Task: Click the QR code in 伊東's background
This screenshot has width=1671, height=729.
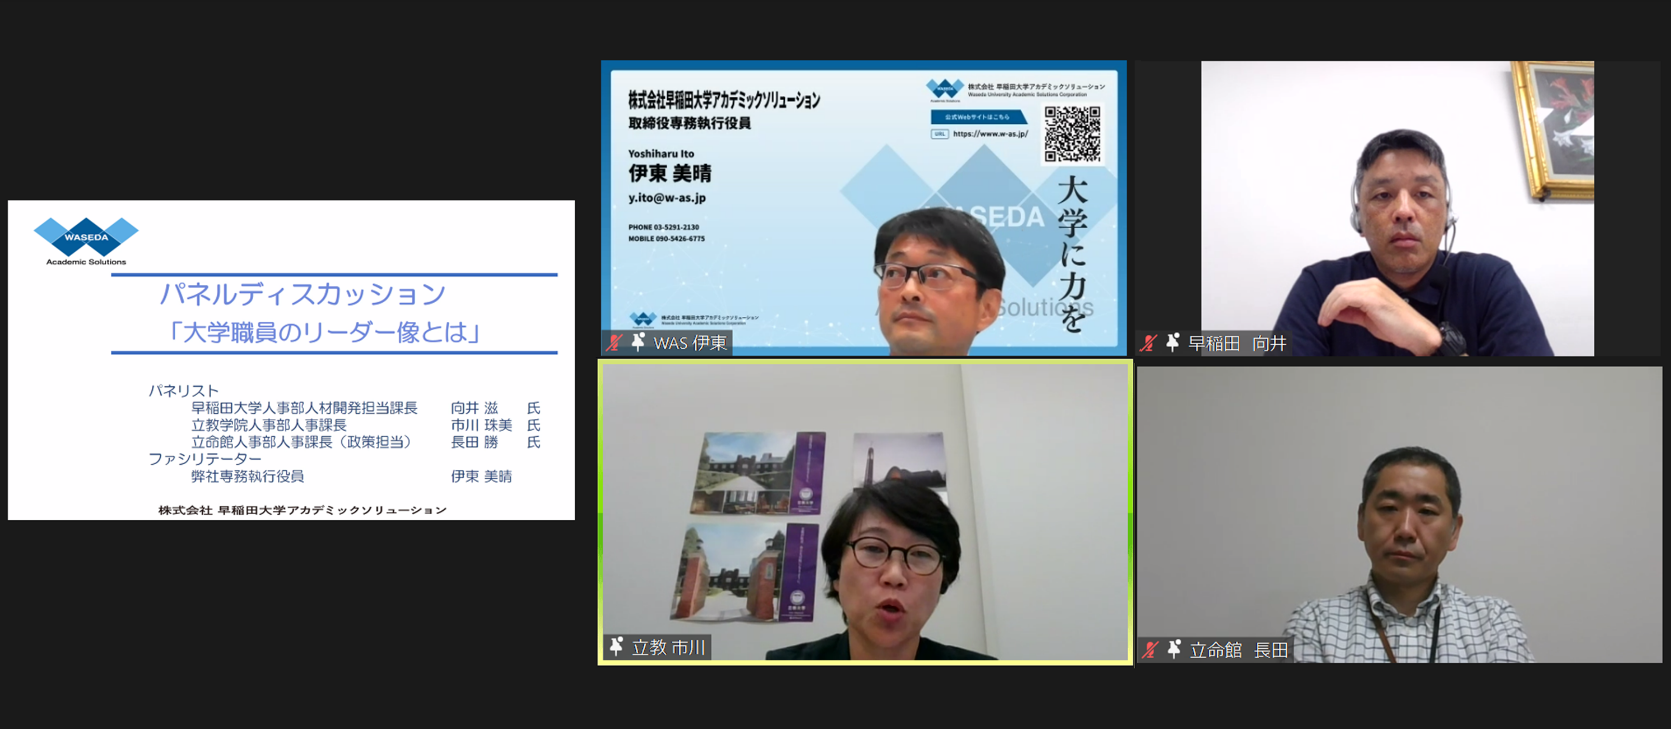Action: [x=1073, y=134]
